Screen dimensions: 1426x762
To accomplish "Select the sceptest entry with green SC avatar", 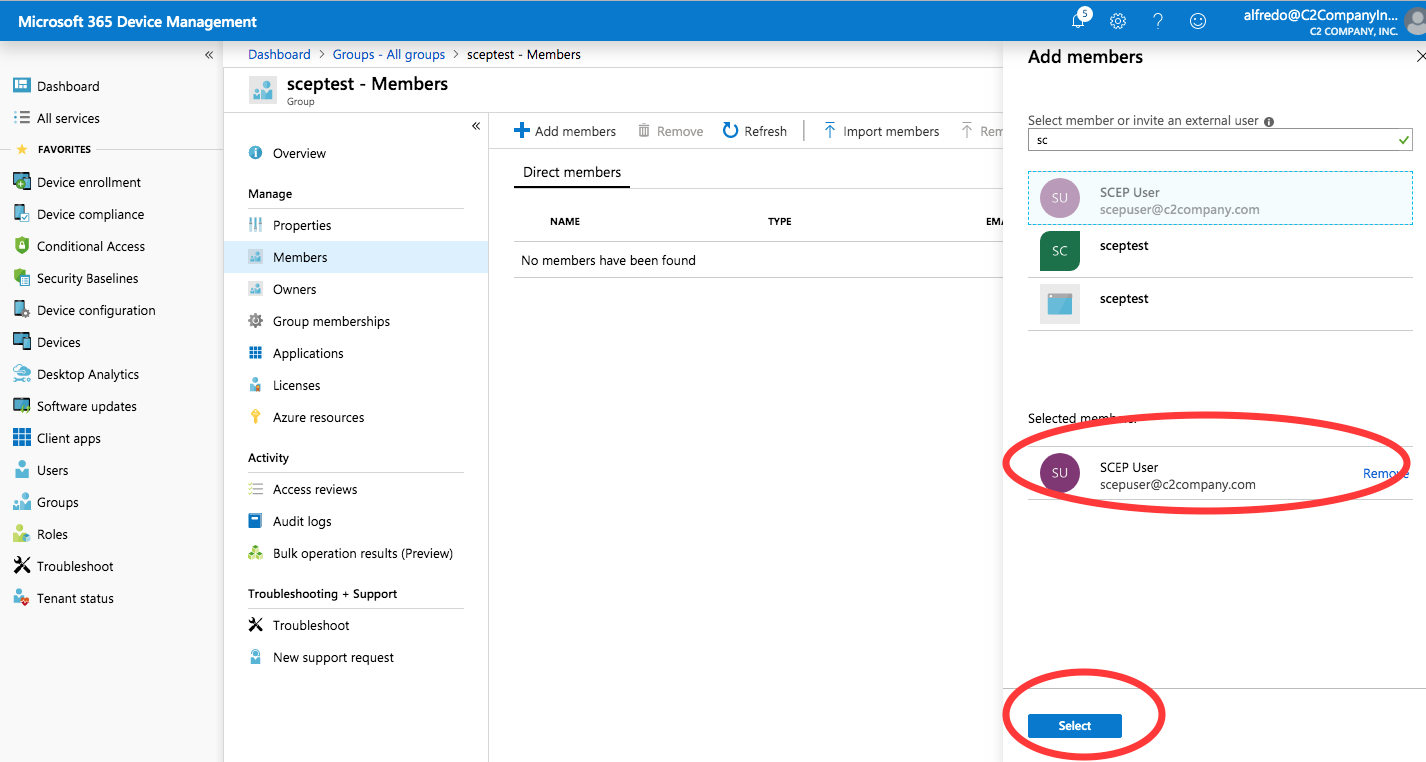I will [x=1124, y=246].
